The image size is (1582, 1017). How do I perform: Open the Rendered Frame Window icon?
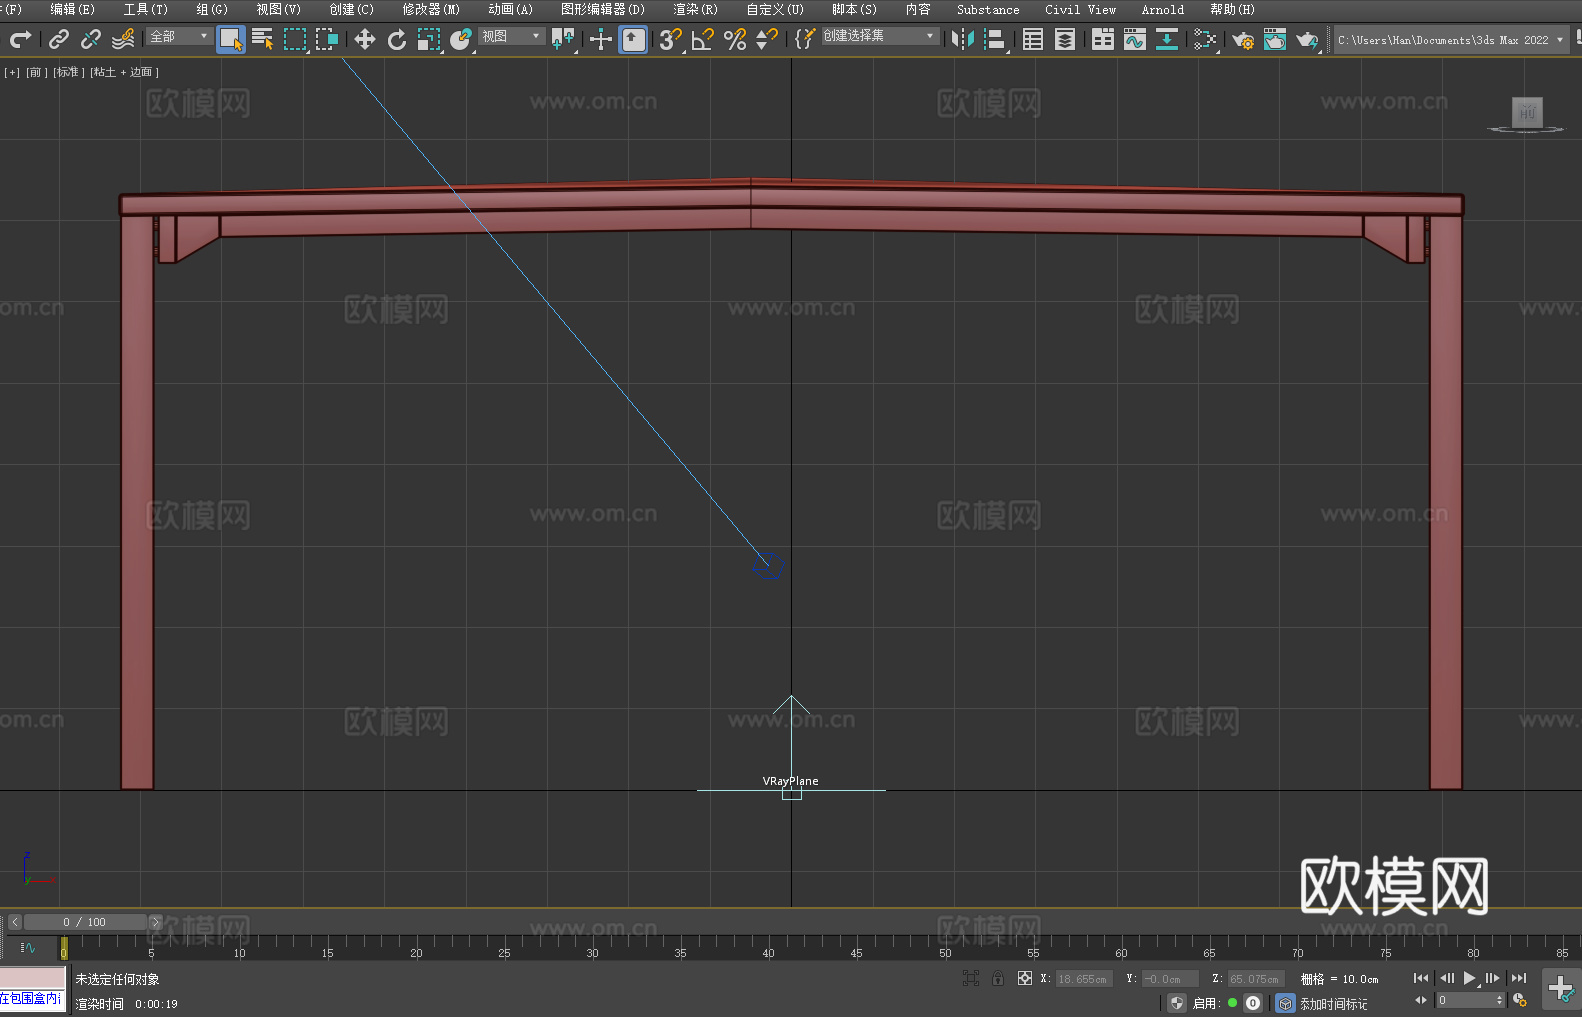1275,39
